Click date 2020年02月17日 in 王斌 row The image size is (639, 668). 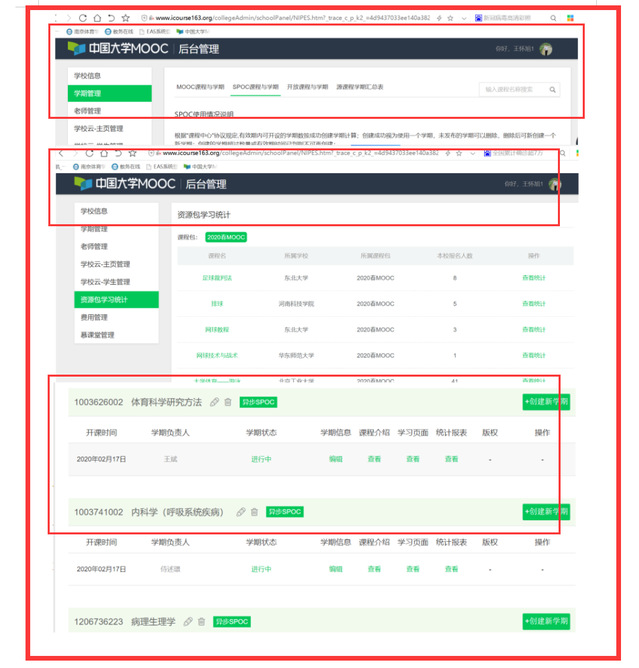click(x=101, y=459)
